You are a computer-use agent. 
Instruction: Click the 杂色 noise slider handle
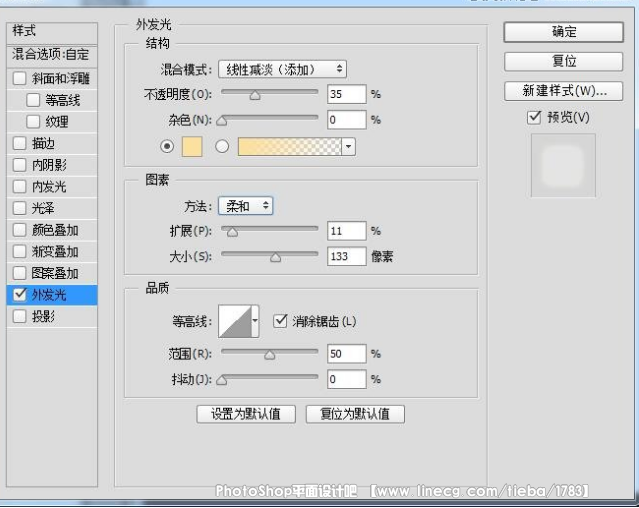pos(222,121)
